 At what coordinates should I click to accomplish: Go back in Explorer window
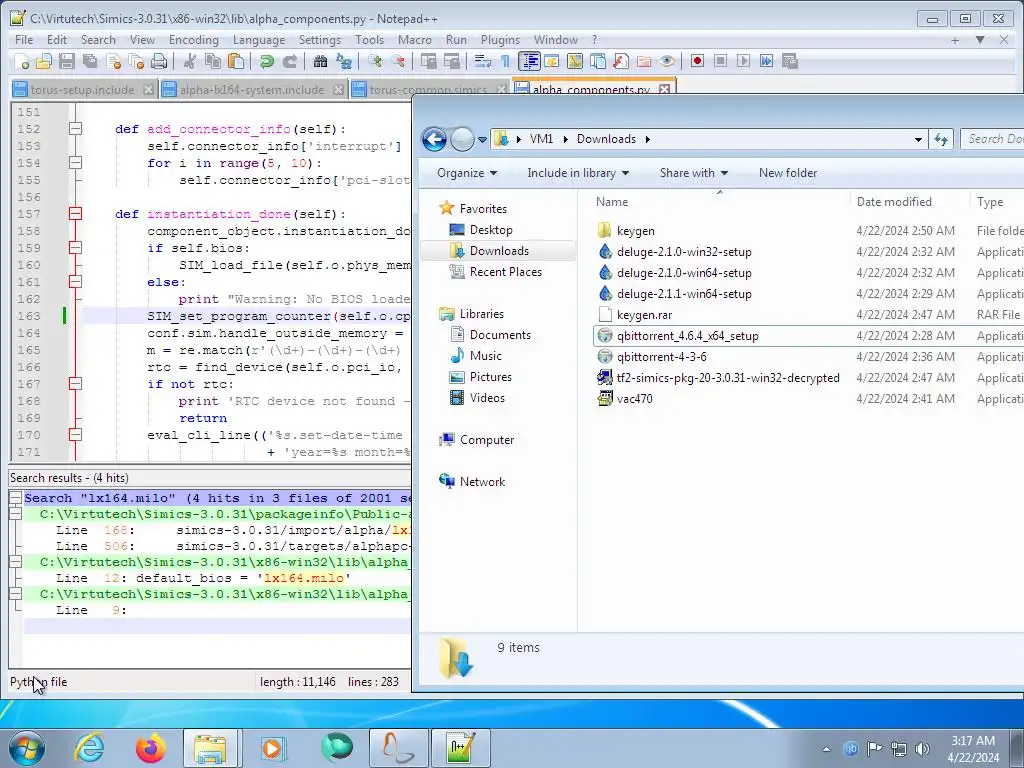point(434,139)
